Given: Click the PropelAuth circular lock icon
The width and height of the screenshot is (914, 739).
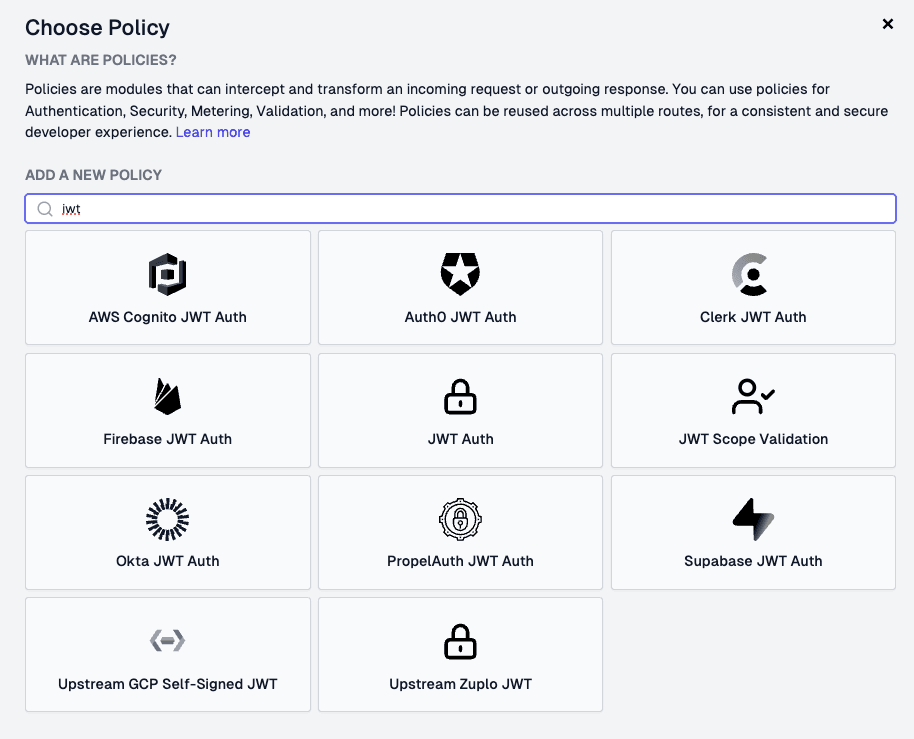Looking at the screenshot, I should click(x=460, y=519).
